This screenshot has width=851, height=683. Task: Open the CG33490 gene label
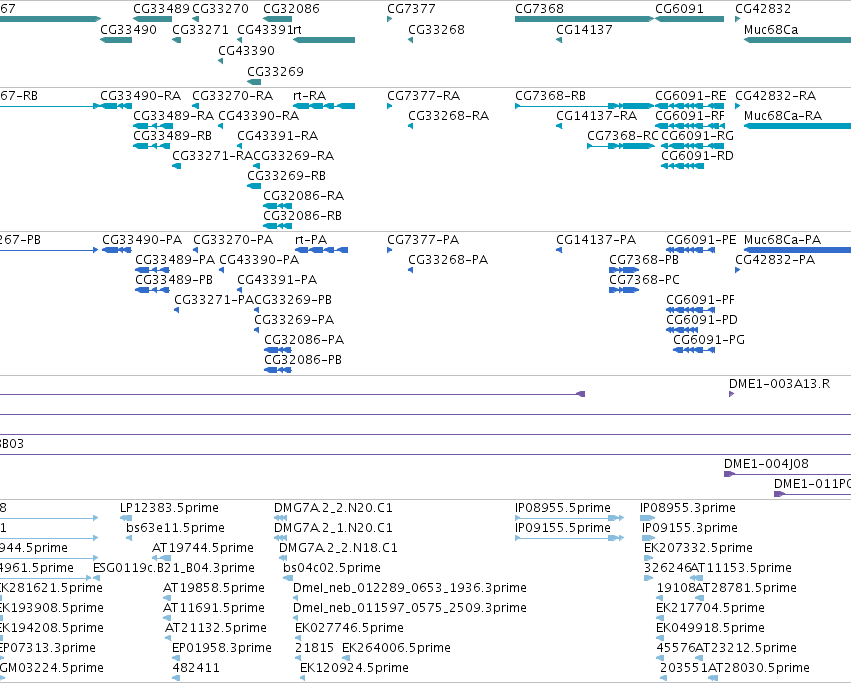pos(128,30)
